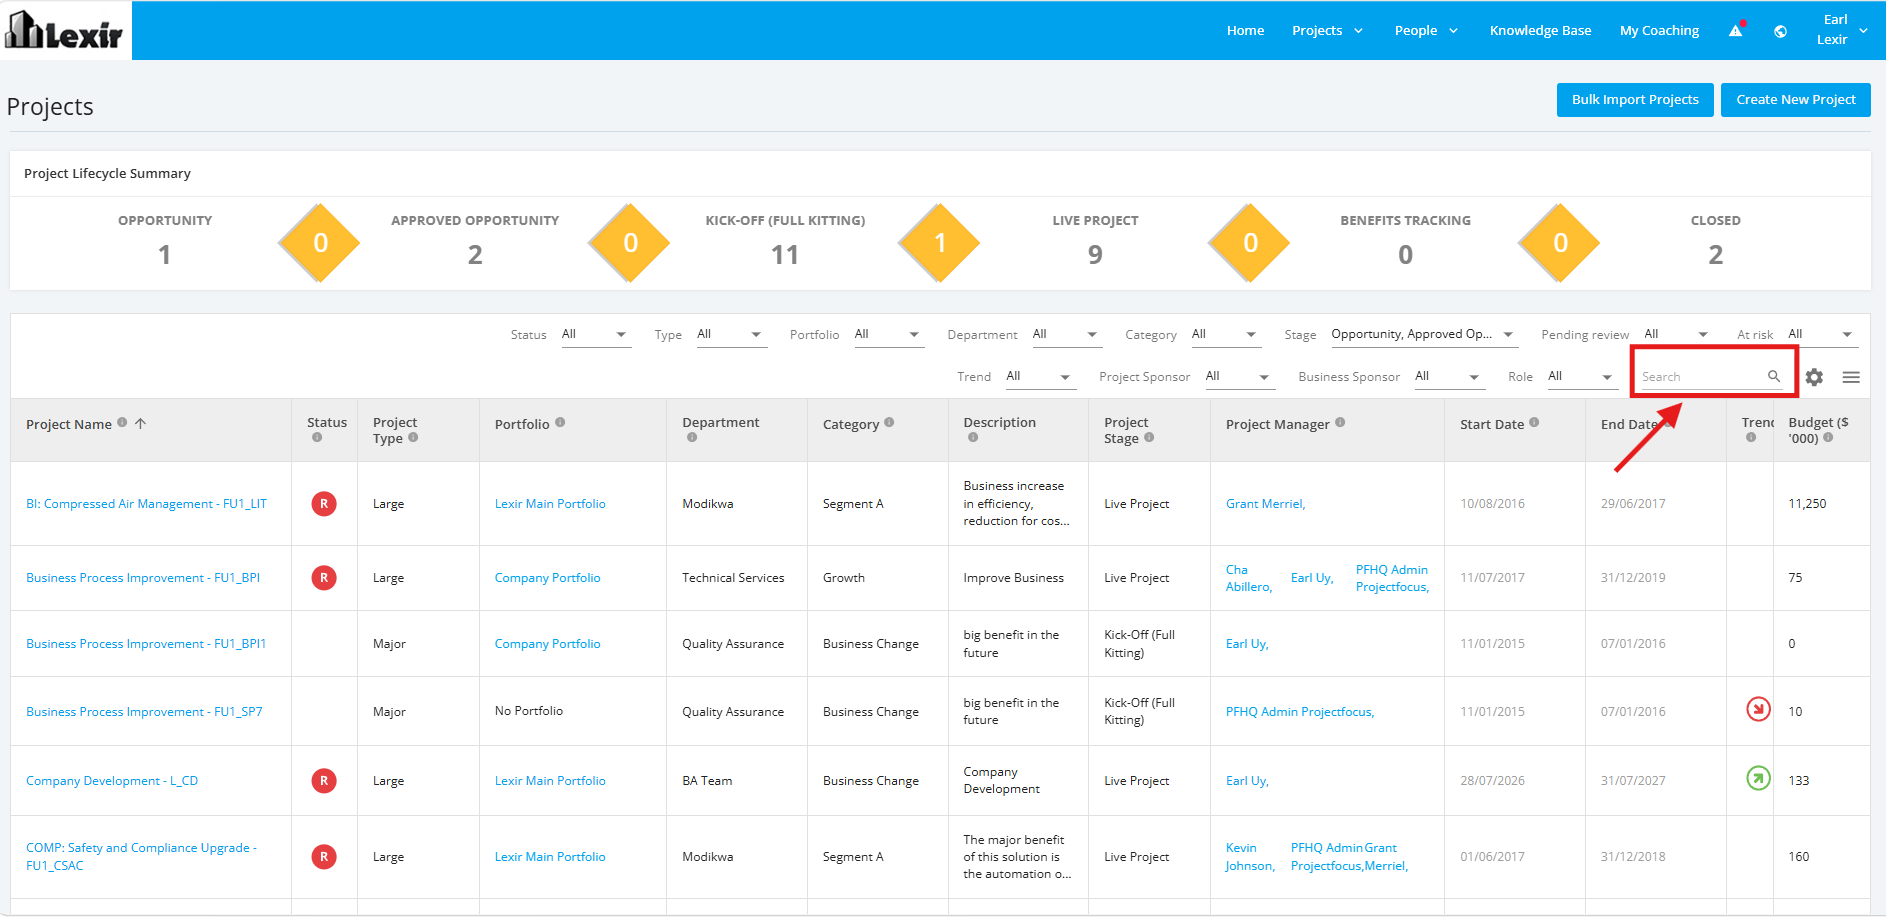Open the Stage filter dropdown

pyautogui.click(x=1423, y=334)
